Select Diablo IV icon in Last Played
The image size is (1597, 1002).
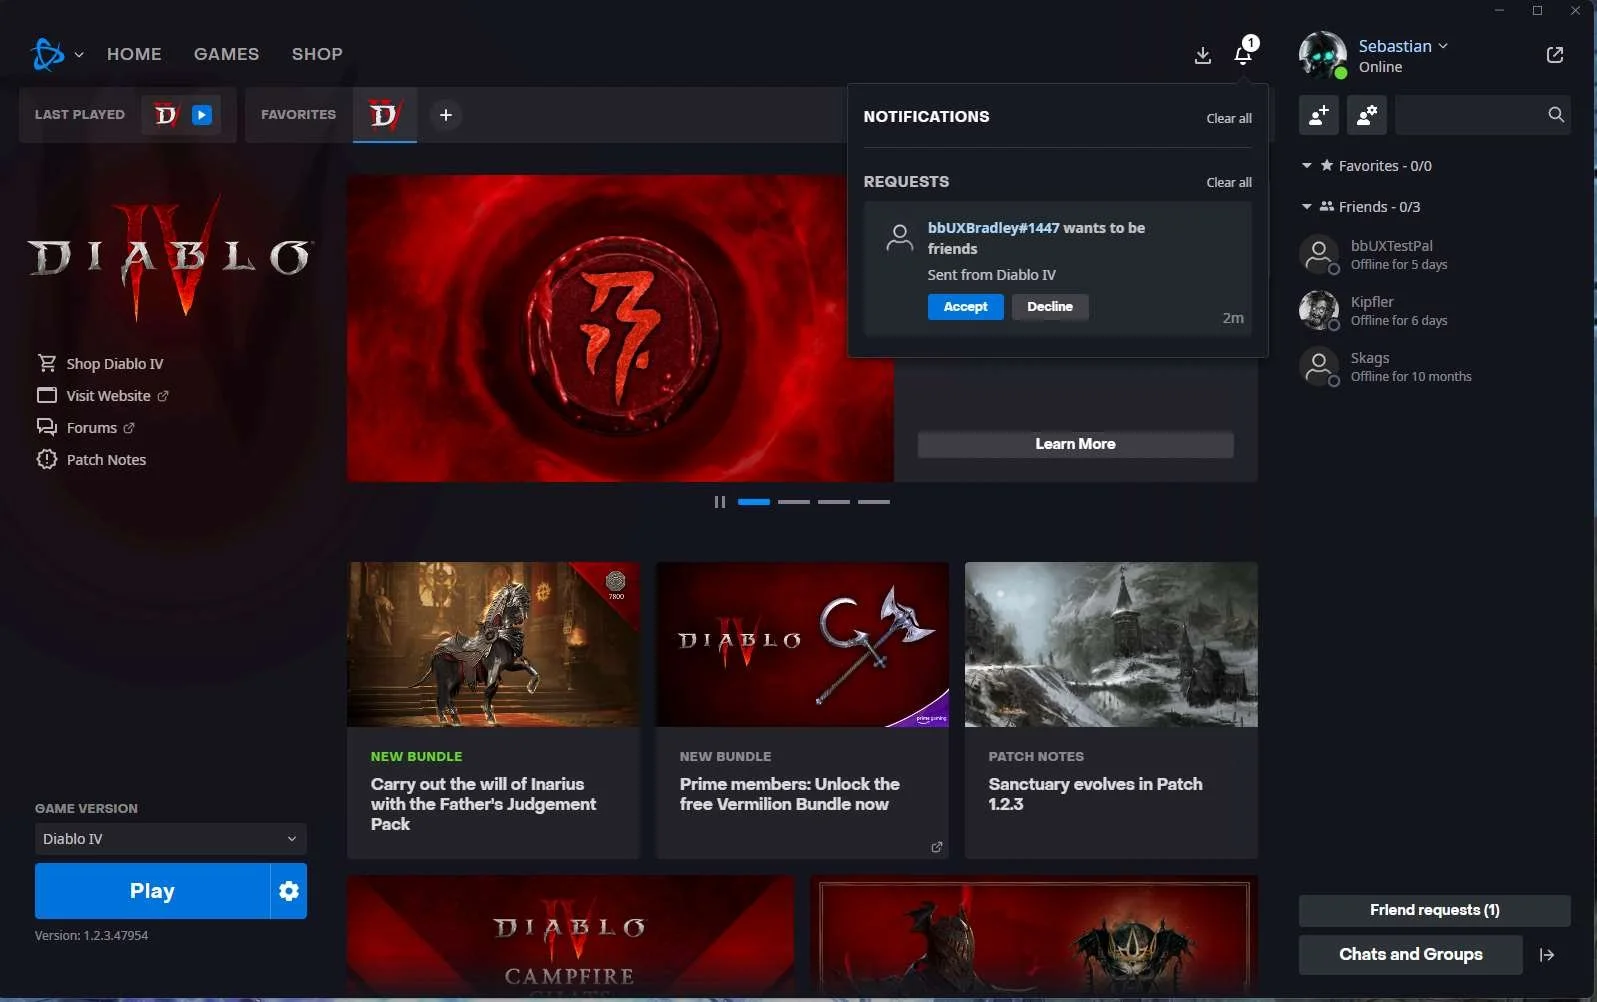166,115
